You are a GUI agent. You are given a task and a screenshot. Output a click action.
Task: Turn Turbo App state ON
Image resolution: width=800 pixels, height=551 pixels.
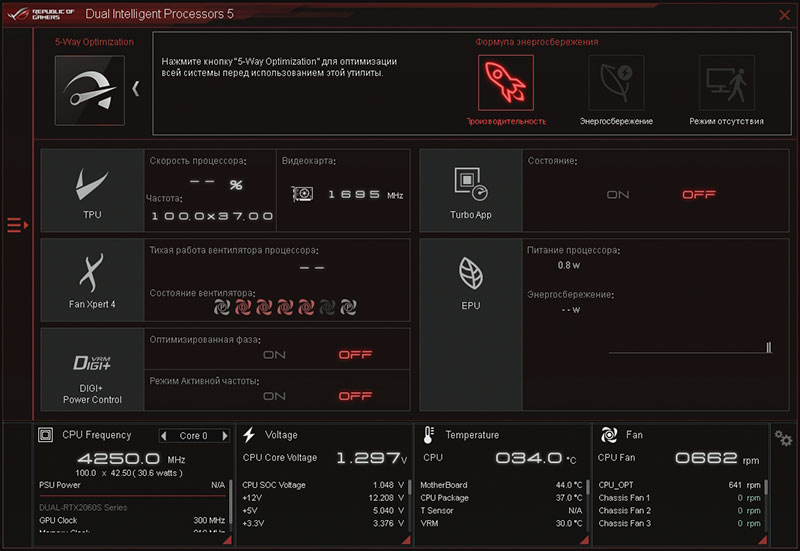pos(618,194)
